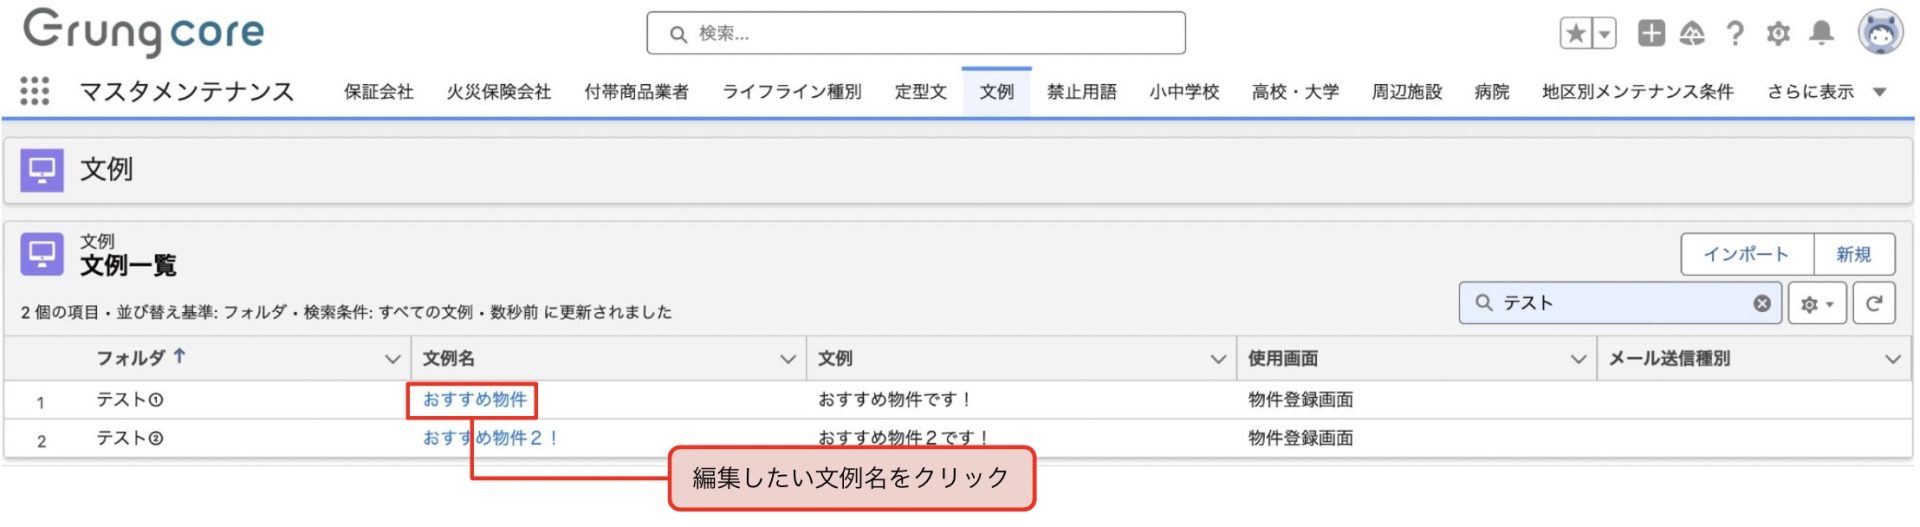Open the help question mark icon
1920x527 pixels.
coord(1735,34)
